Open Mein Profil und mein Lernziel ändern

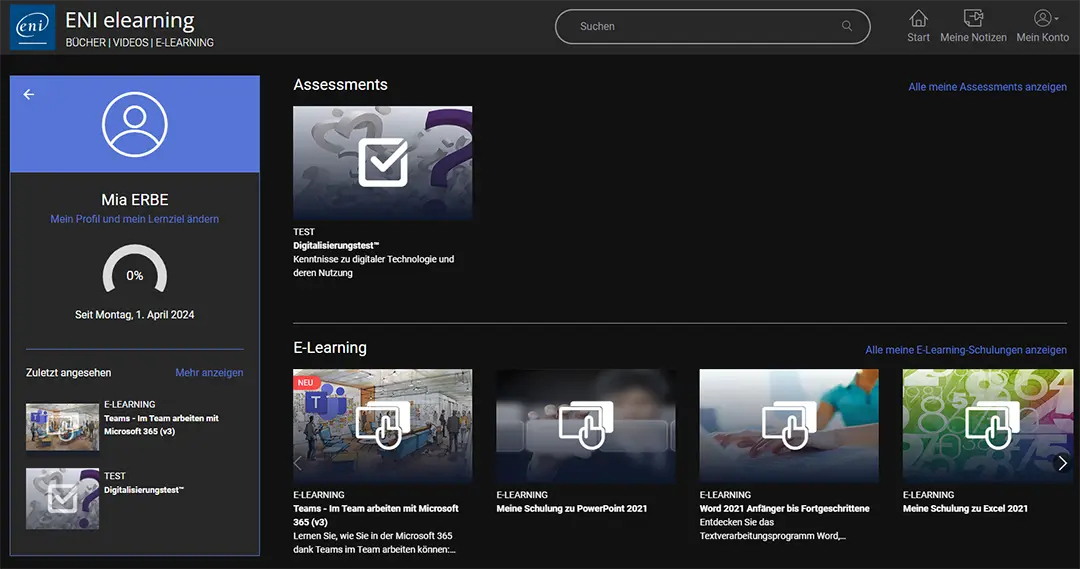134,219
